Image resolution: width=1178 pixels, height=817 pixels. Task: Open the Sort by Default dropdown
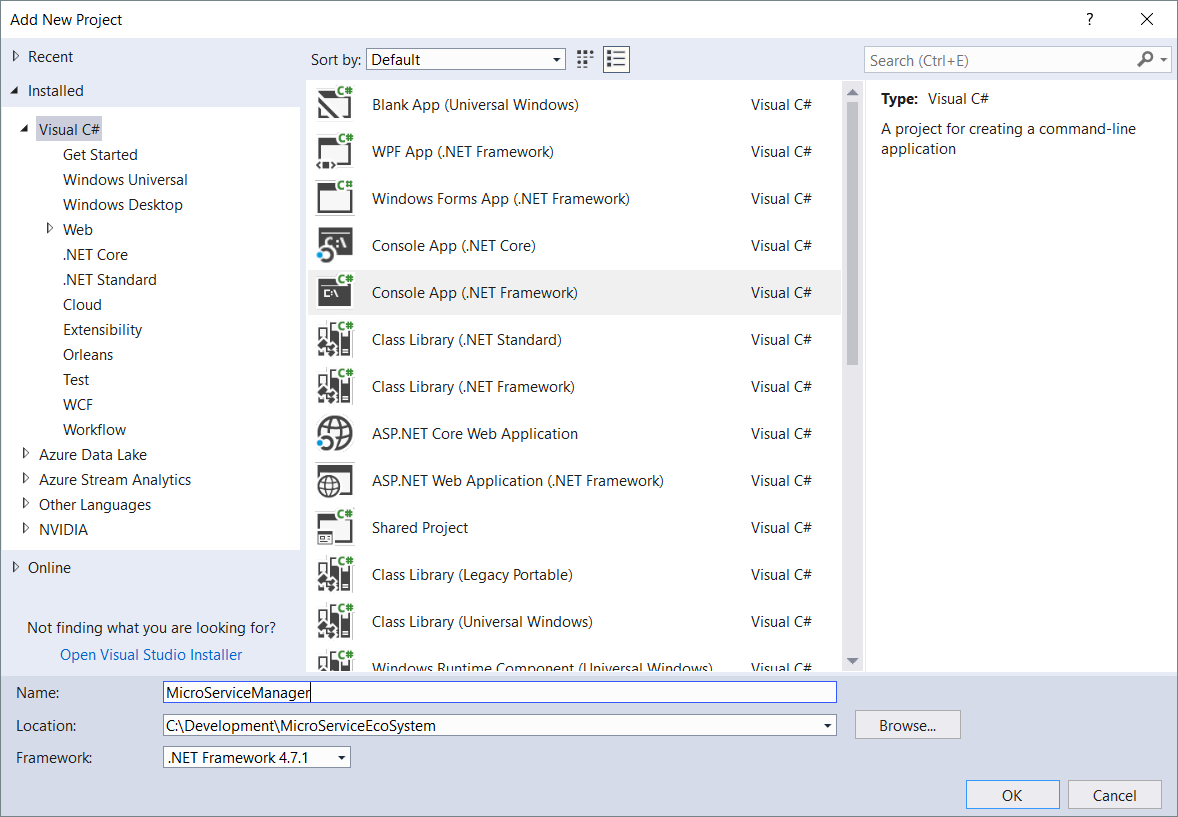466,59
